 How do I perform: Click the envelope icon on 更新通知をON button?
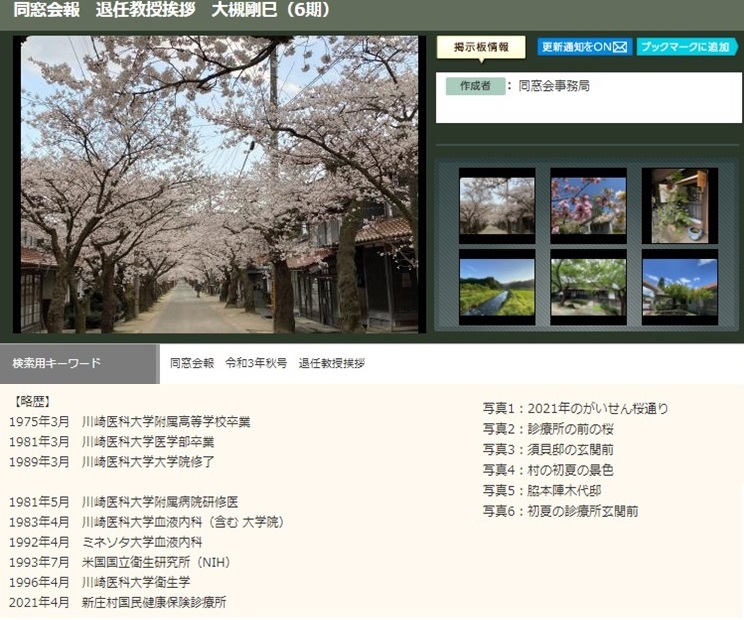click(620, 46)
